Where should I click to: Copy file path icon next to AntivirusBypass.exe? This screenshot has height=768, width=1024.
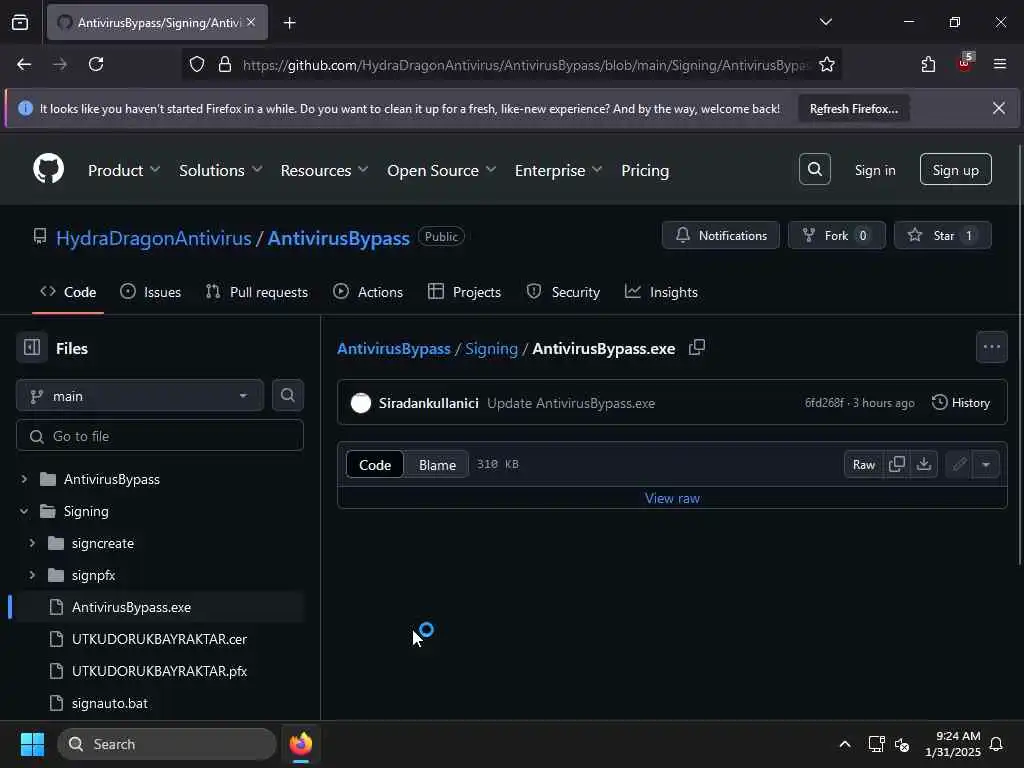697,347
